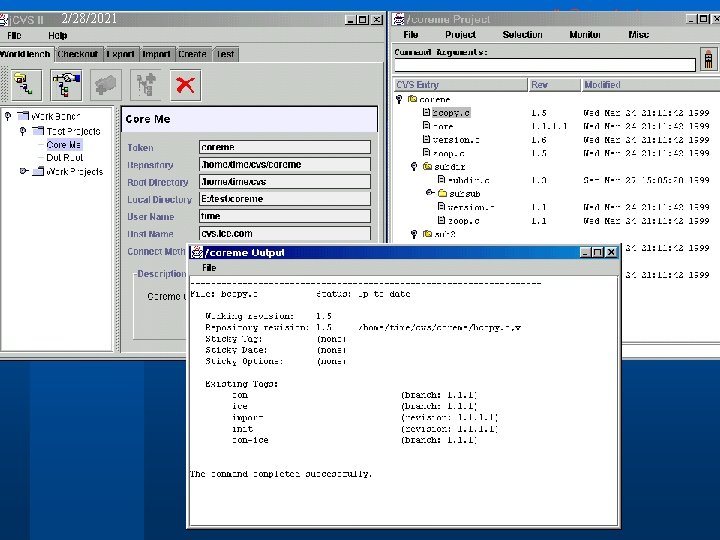The height and width of the screenshot is (540, 720).
Task: Click the Work Projects folder icon
Action: (x=39, y=171)
